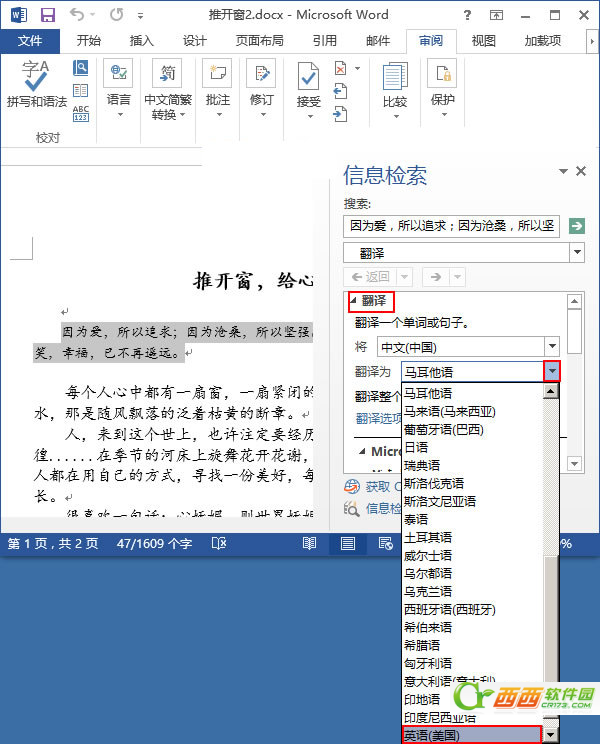
Task: Click the ABC 123 word count icon
Action: coord(81,113)
